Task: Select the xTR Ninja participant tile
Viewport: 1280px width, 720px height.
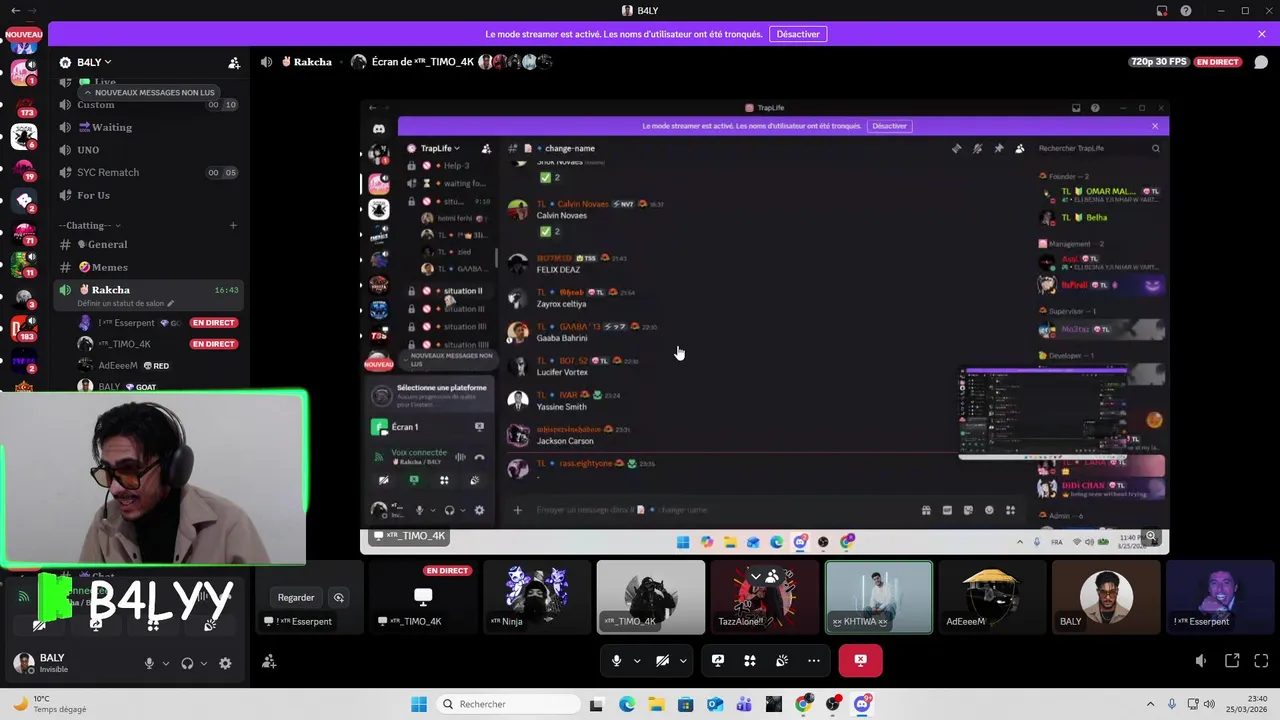Action: click(x=536, y=597)
